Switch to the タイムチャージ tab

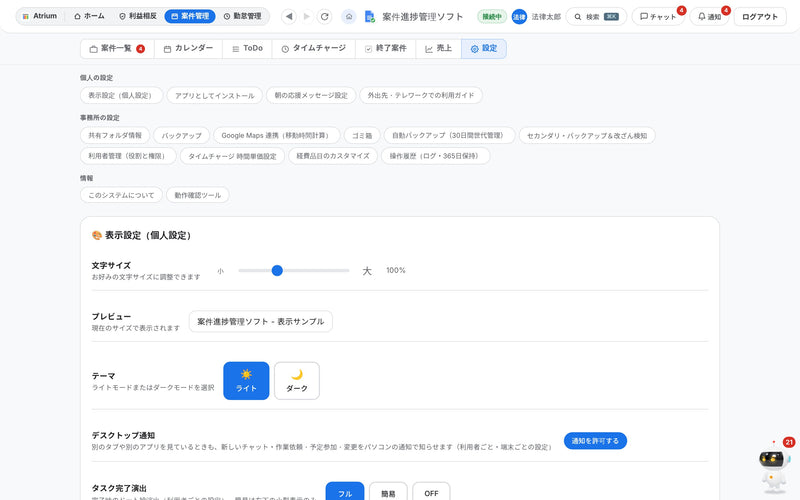[x=314, y=48]
